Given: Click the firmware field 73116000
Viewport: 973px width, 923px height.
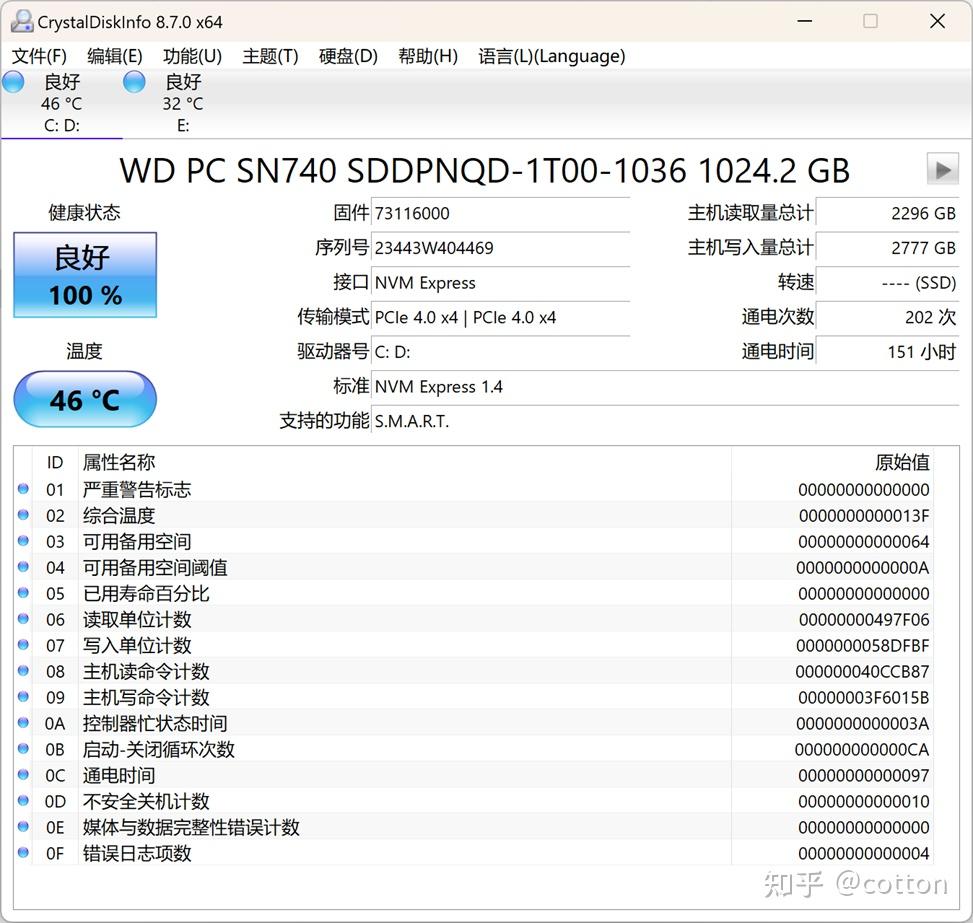Looking at the screenshot, I should coord(501,213).
